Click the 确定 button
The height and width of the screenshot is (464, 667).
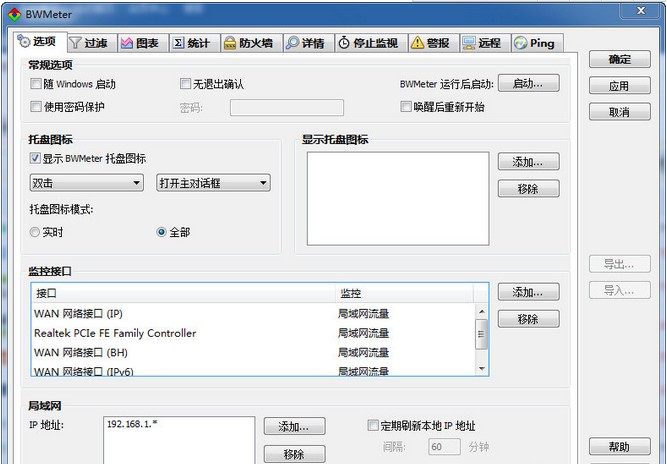619,59
